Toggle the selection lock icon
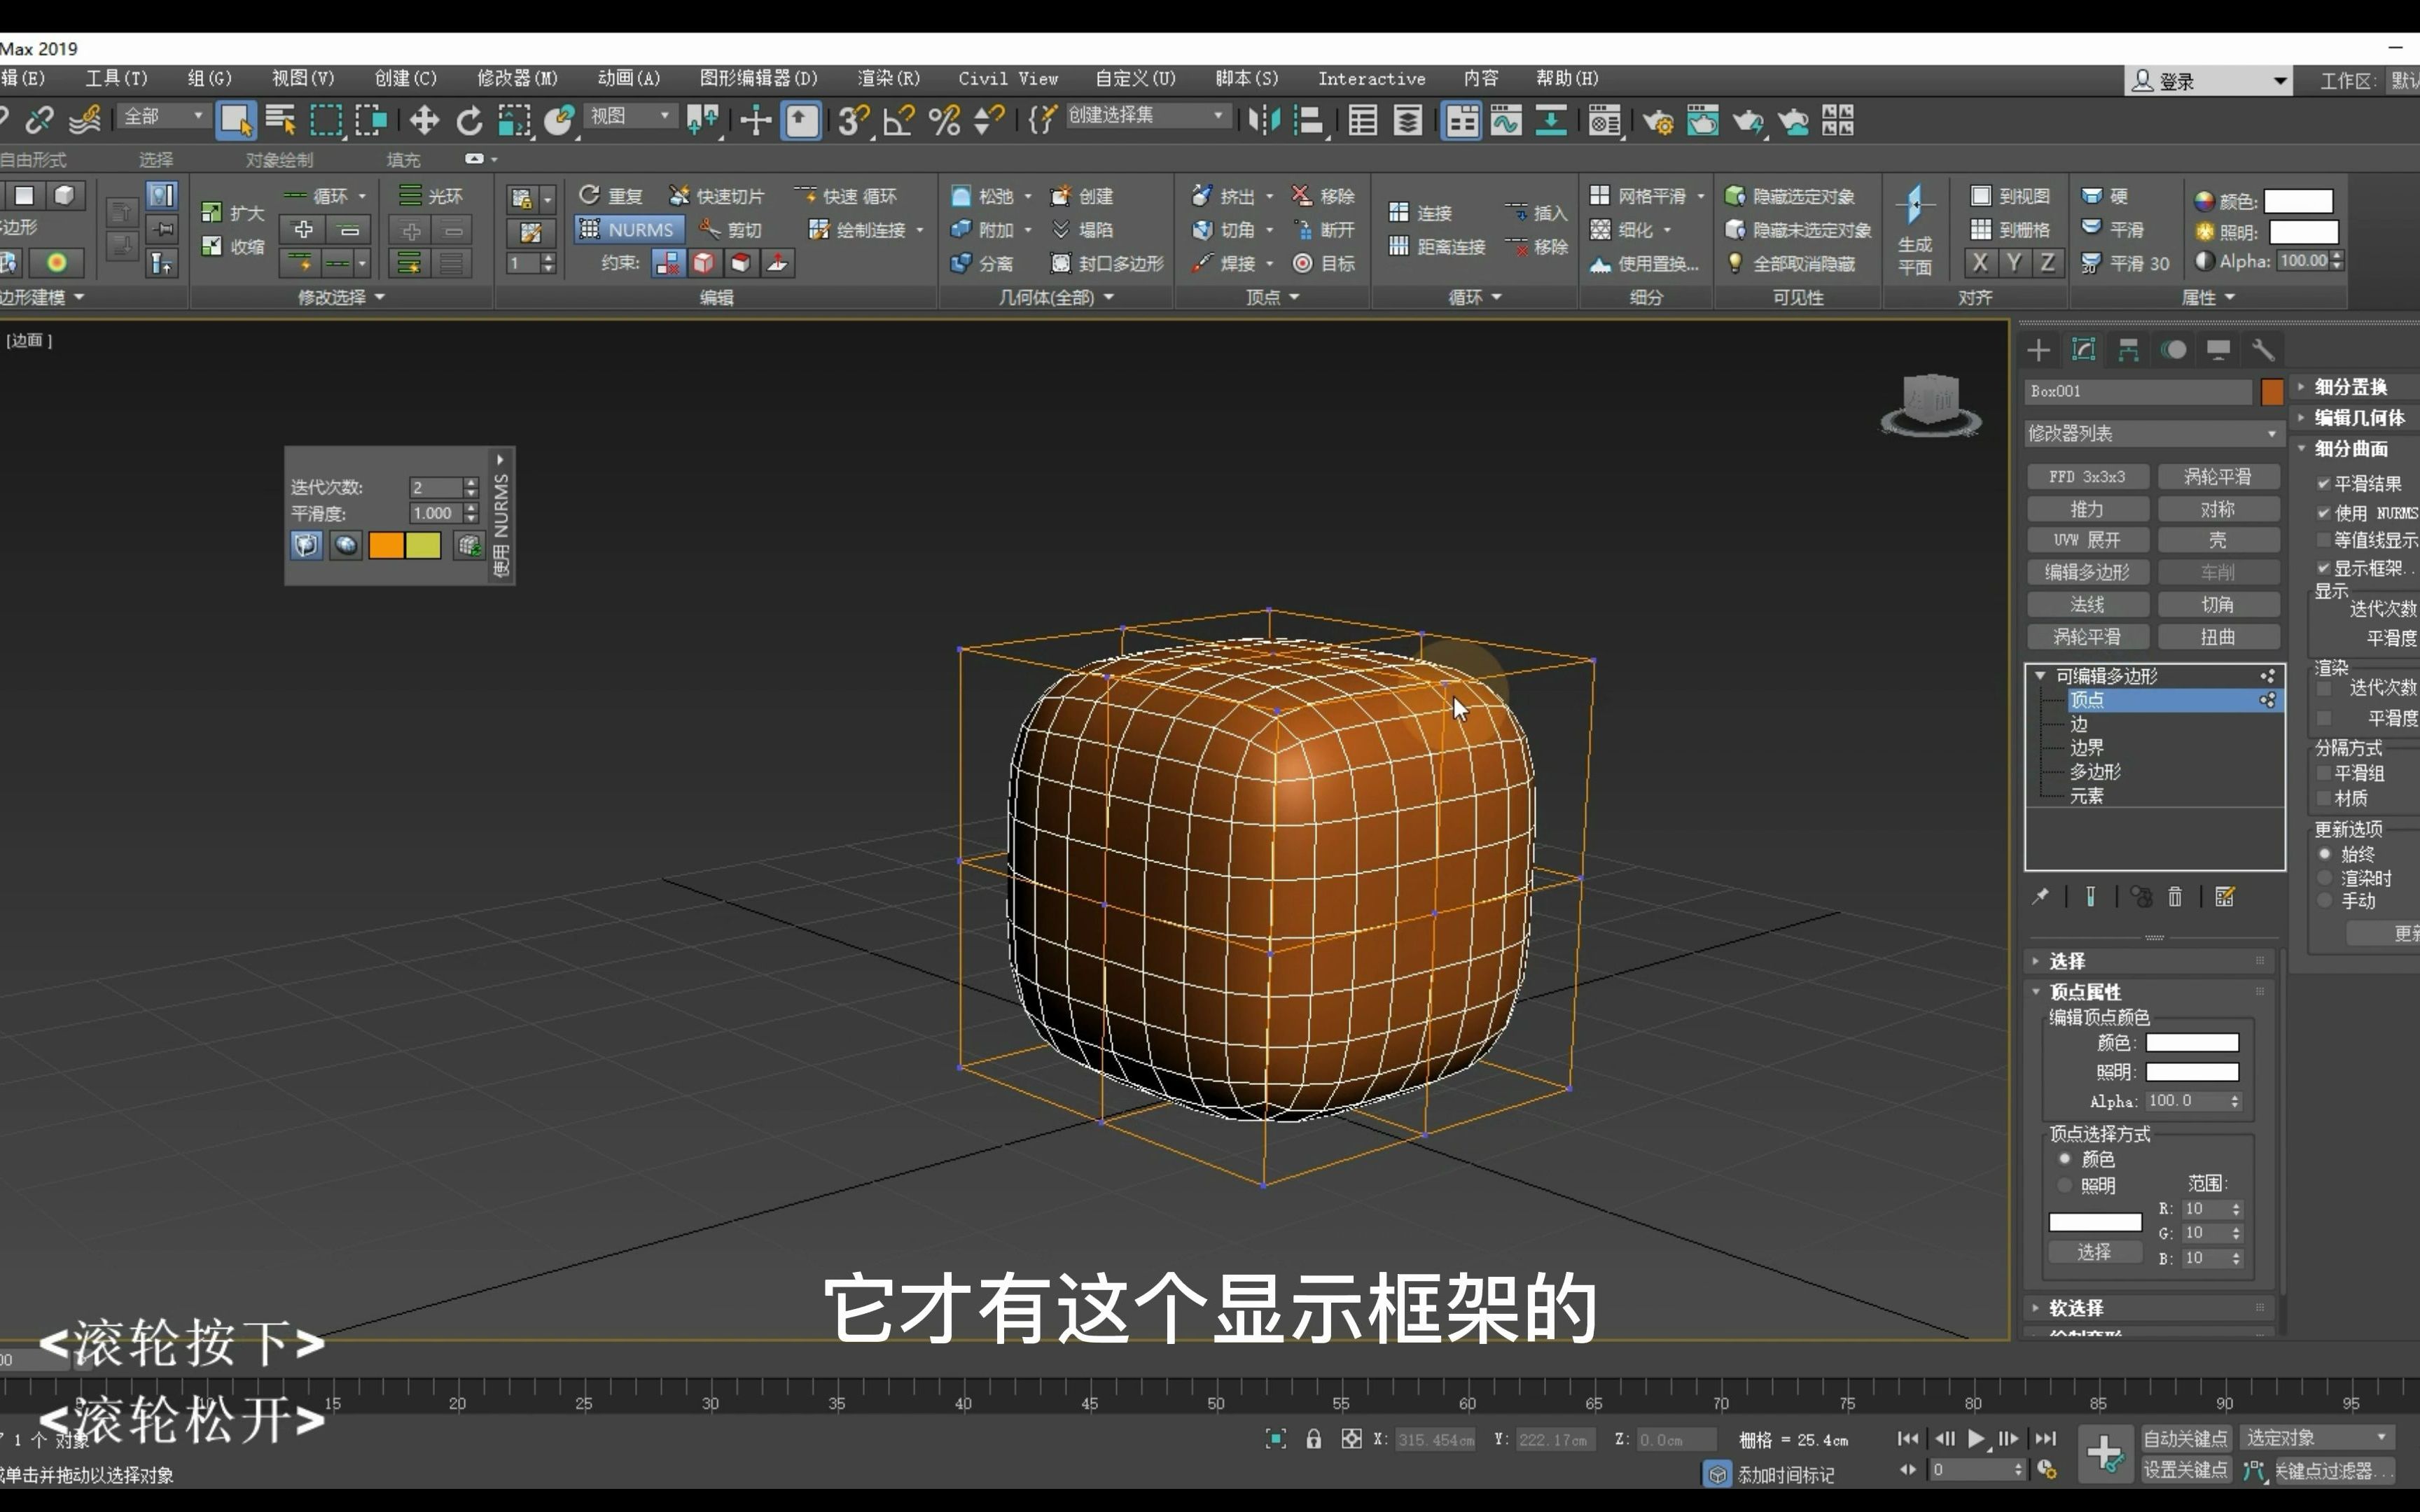This screenshot has width=2420, height=1512. pos(1313,1439)
